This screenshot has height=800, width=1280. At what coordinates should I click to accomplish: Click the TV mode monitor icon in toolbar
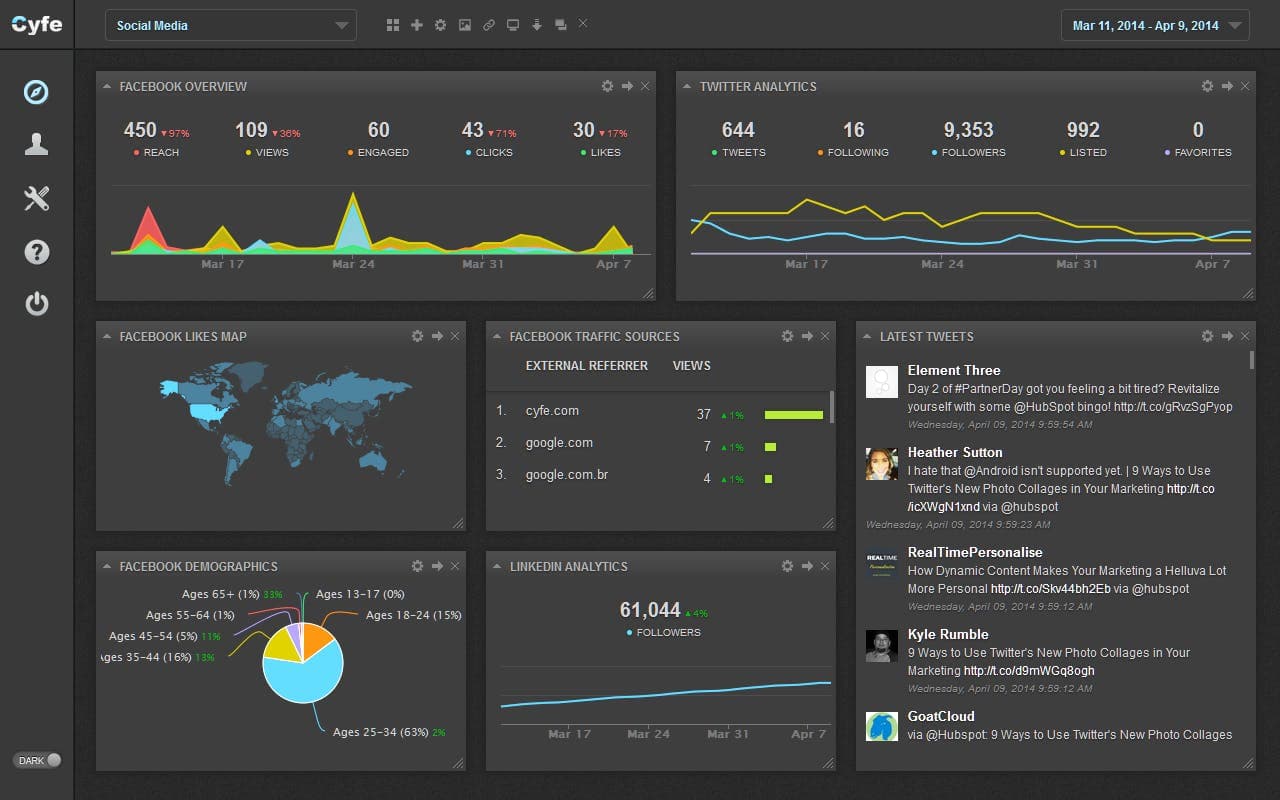pyautogui.click(x=513, y=24)
